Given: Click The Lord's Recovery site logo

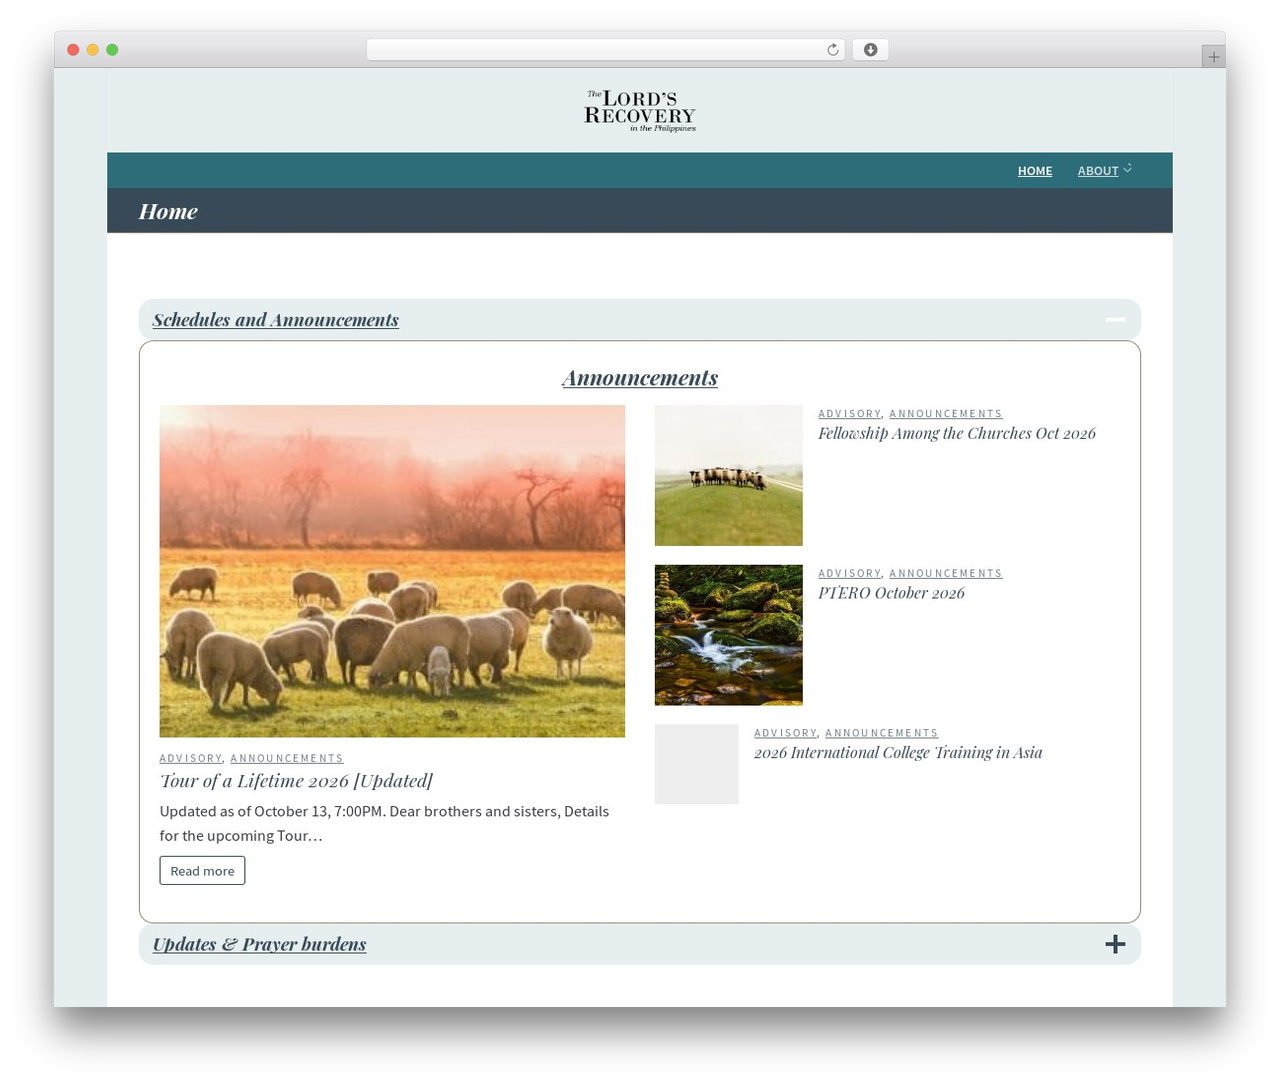Looking at the screenshot, I should point(640,111).
